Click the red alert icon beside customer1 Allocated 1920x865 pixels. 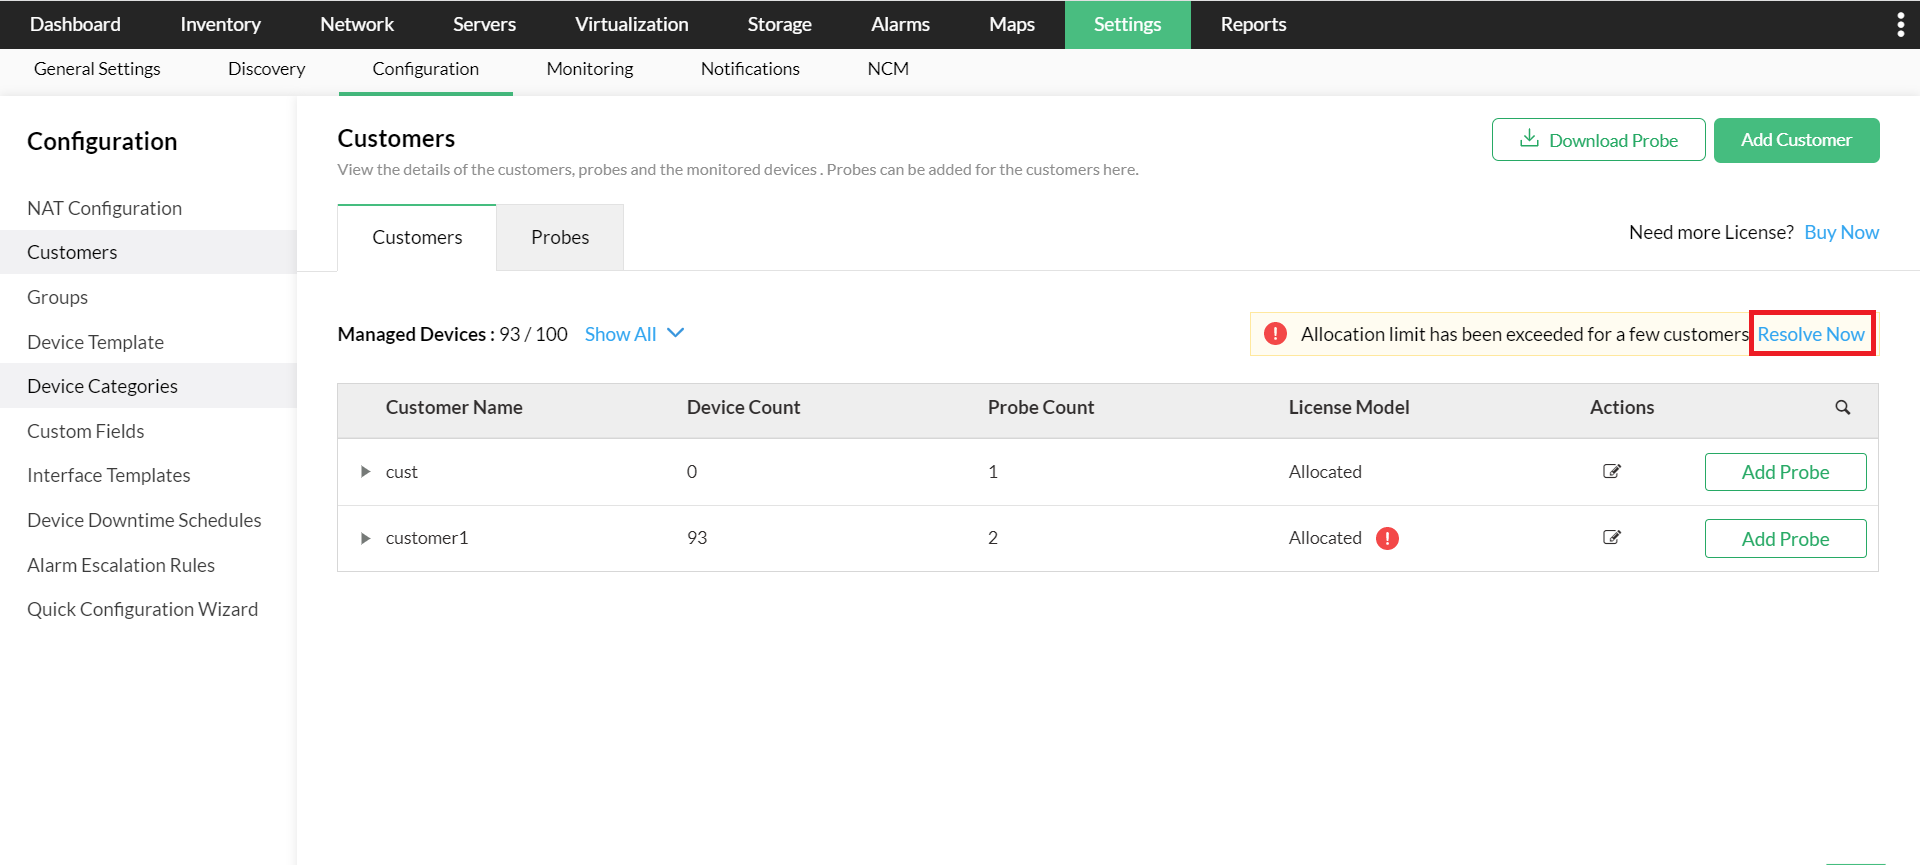(x=1387, y=538)
